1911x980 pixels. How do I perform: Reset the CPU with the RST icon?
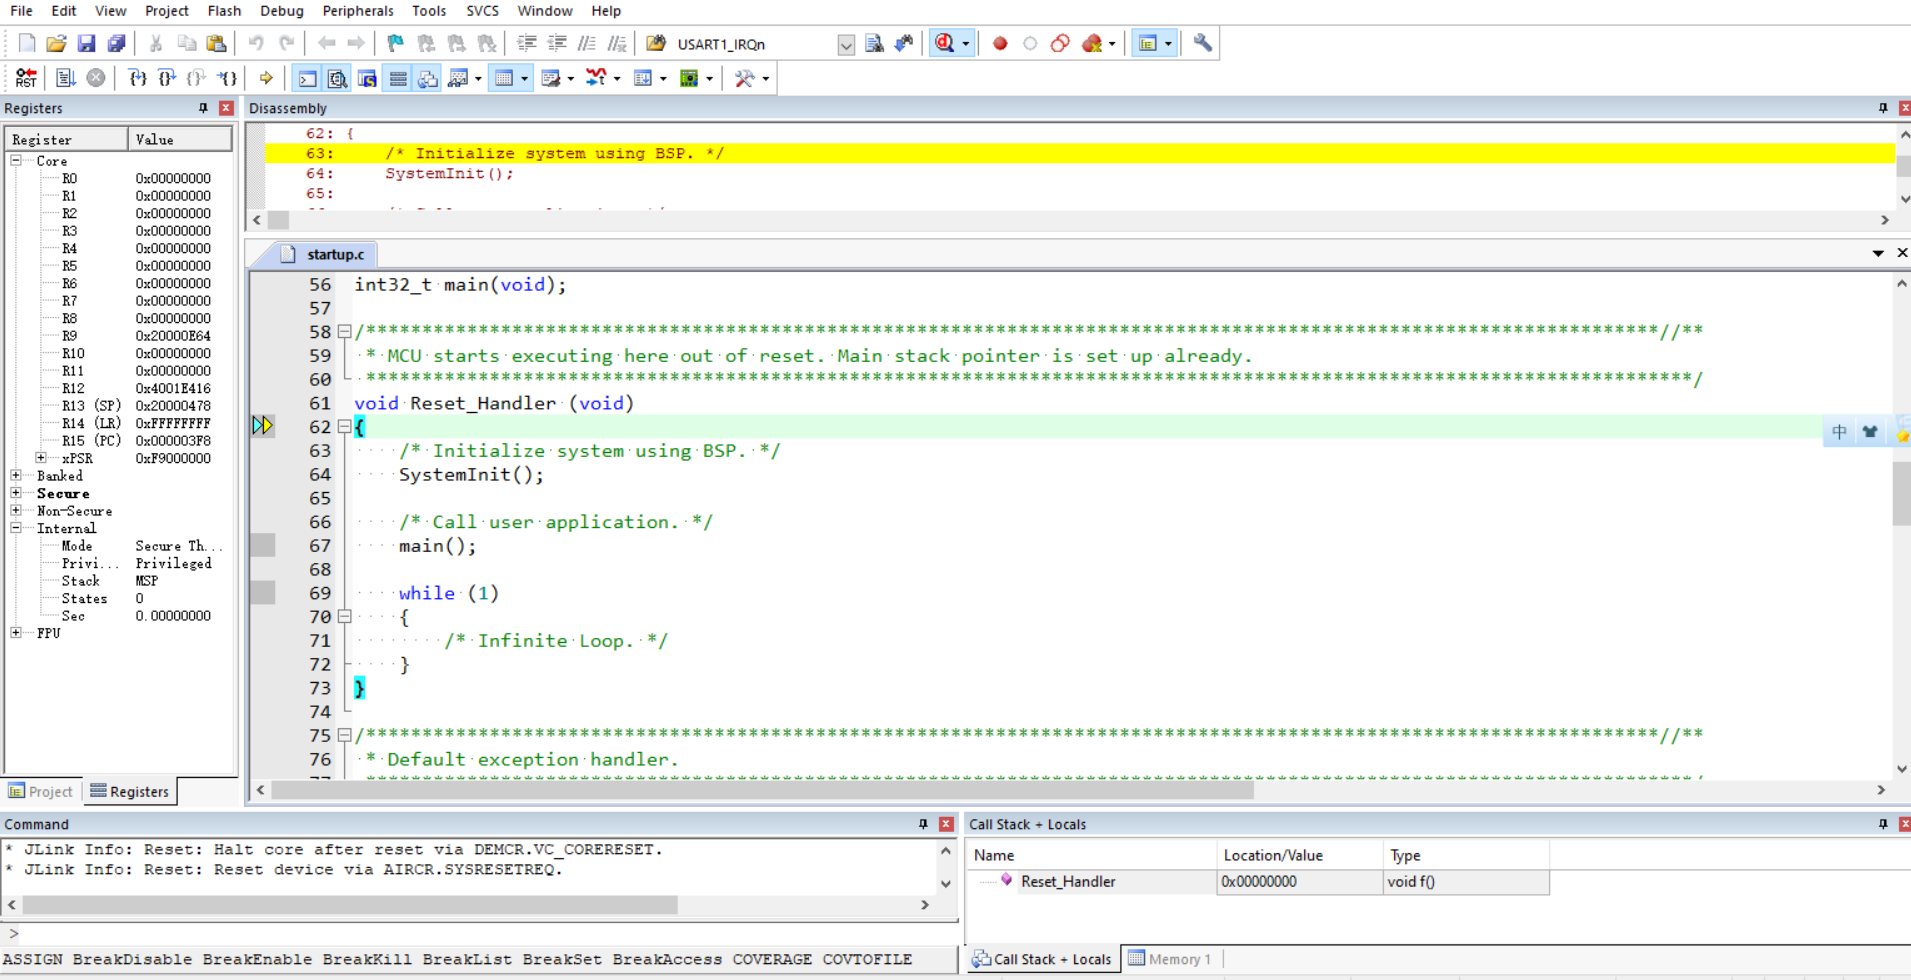pyautogui.click(x=26, y=78)
